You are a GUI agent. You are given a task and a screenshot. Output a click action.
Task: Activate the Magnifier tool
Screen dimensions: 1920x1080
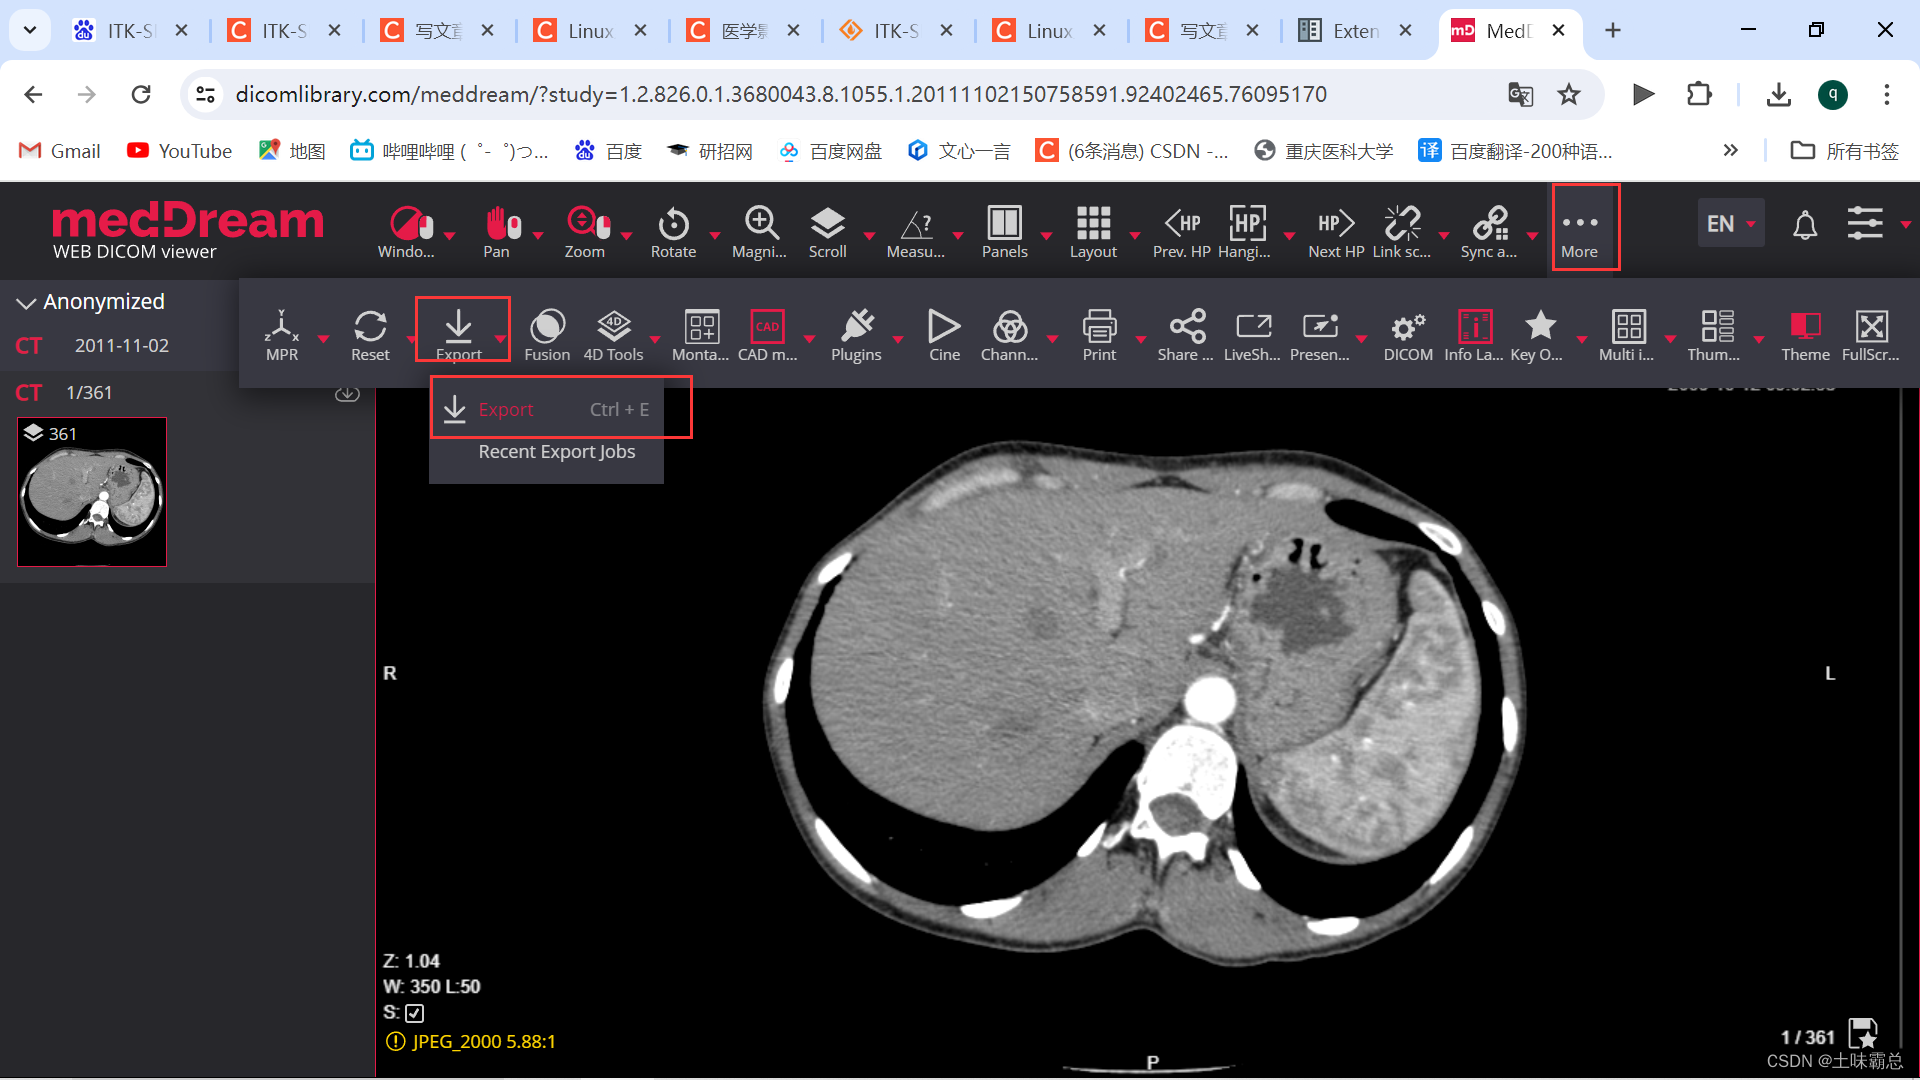pos(760,225)
